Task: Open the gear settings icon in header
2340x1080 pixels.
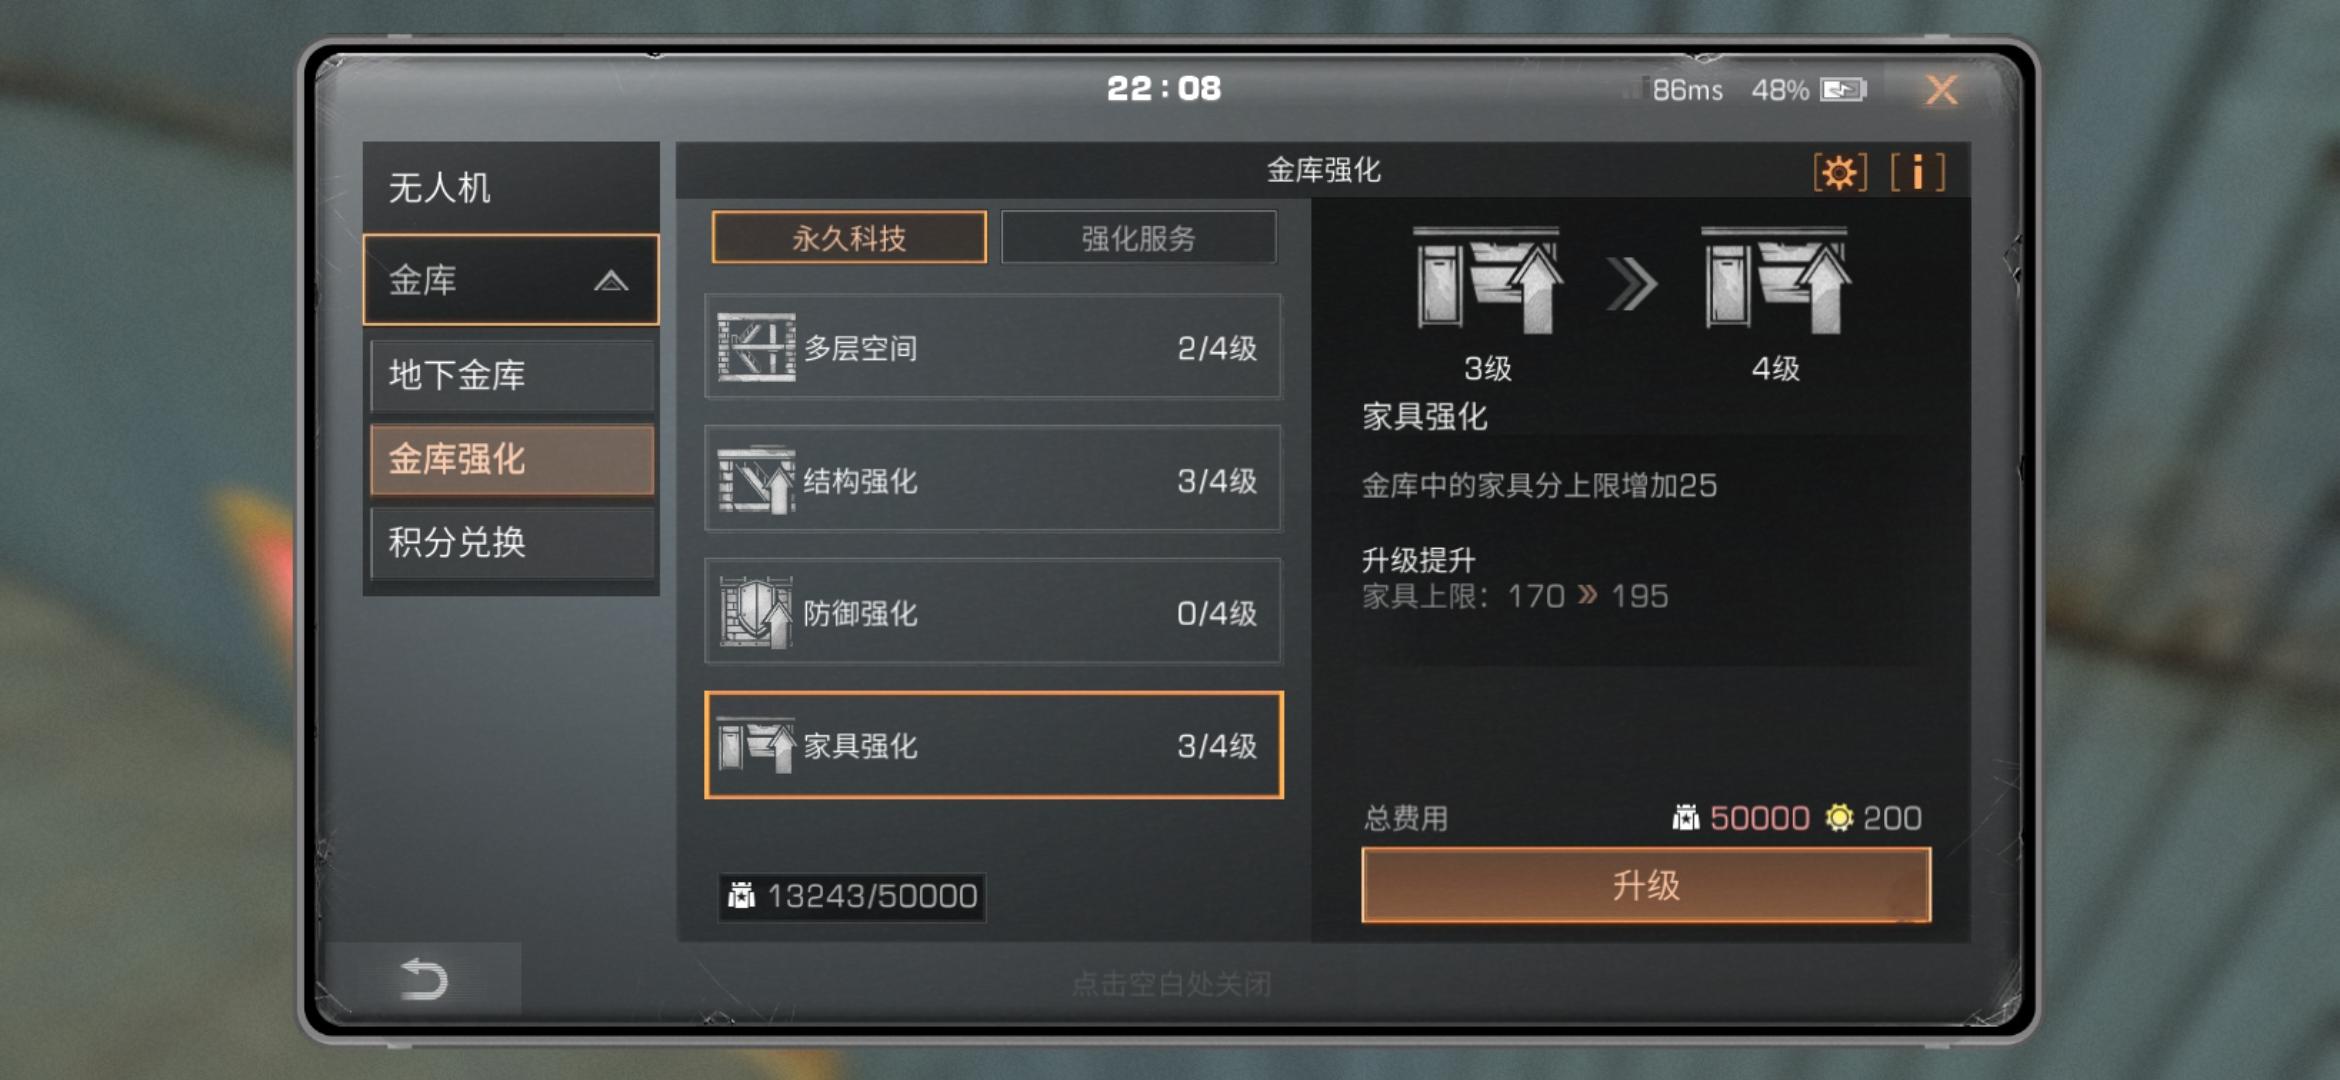Action: tap(1839, 172)
